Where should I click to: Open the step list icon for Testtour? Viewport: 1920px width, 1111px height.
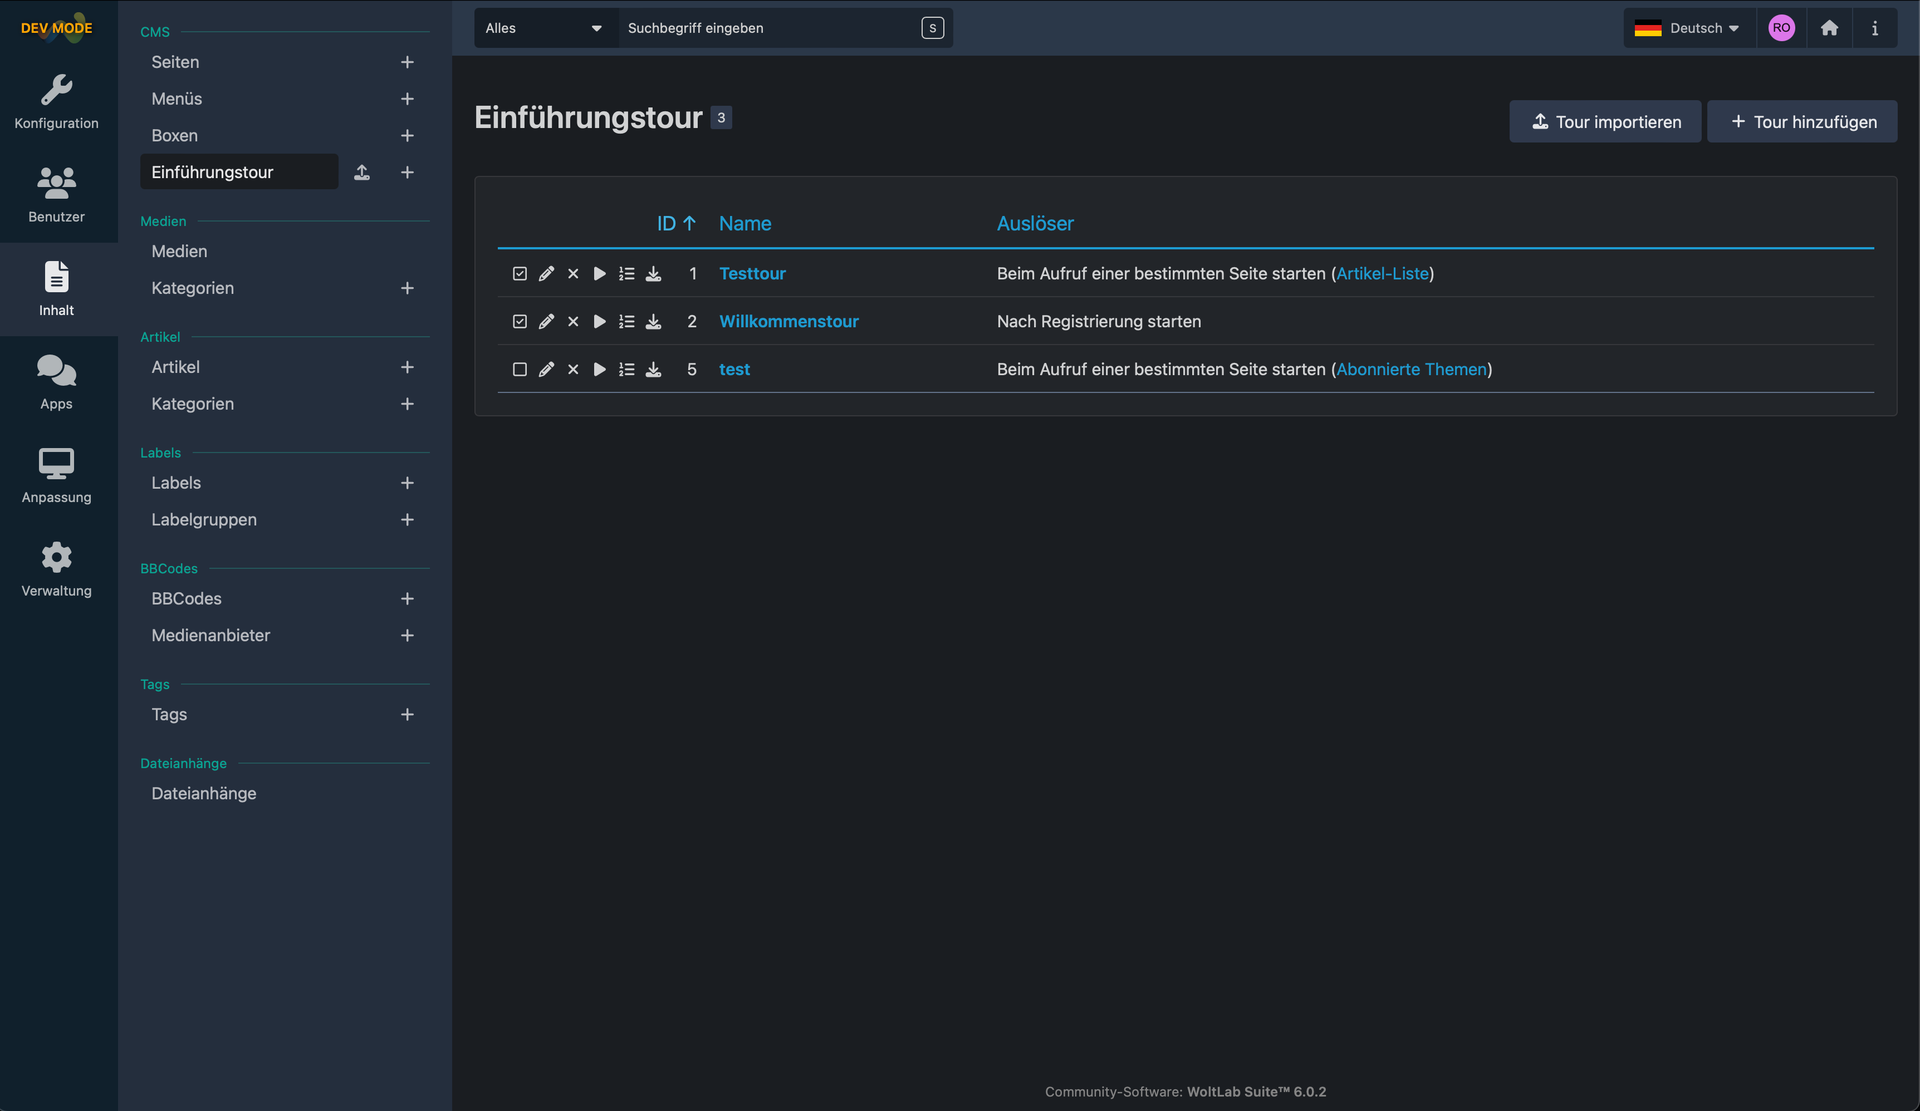click(x=626, y=274)
